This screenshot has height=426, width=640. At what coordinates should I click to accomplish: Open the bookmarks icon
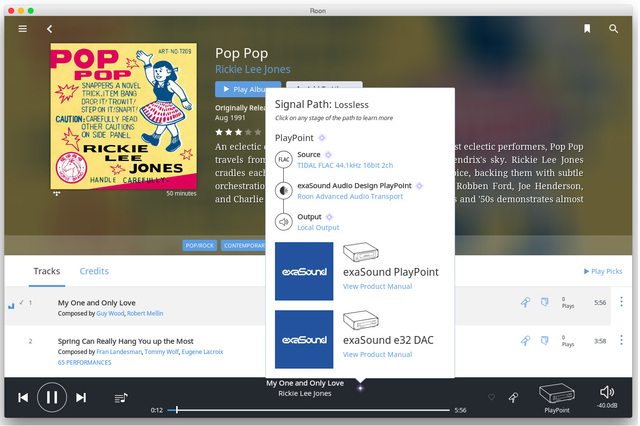point(587,29)
